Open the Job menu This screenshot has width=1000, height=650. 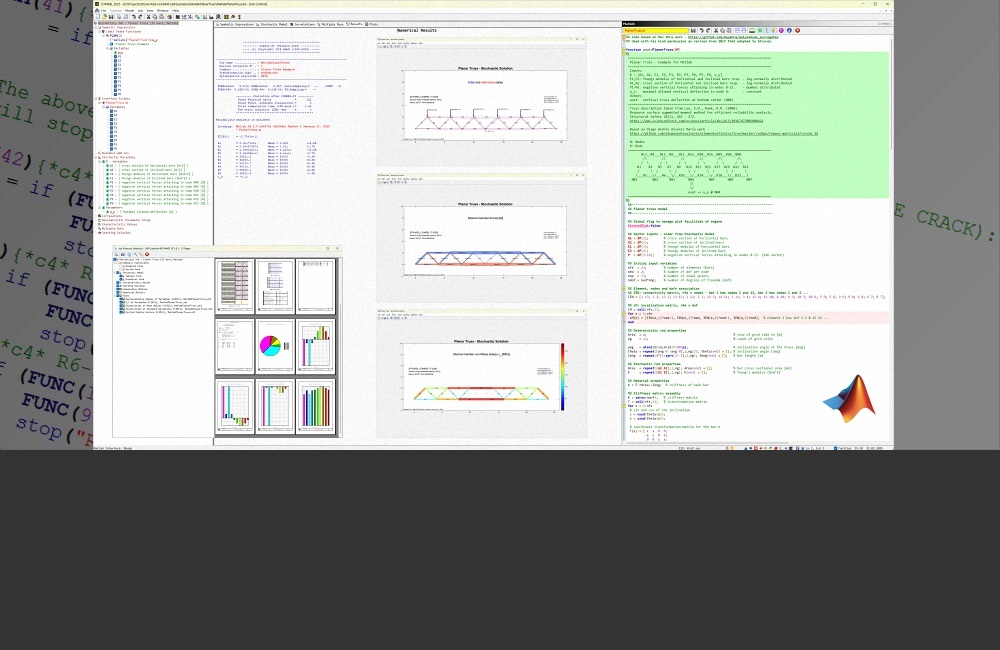pos(140,11)
